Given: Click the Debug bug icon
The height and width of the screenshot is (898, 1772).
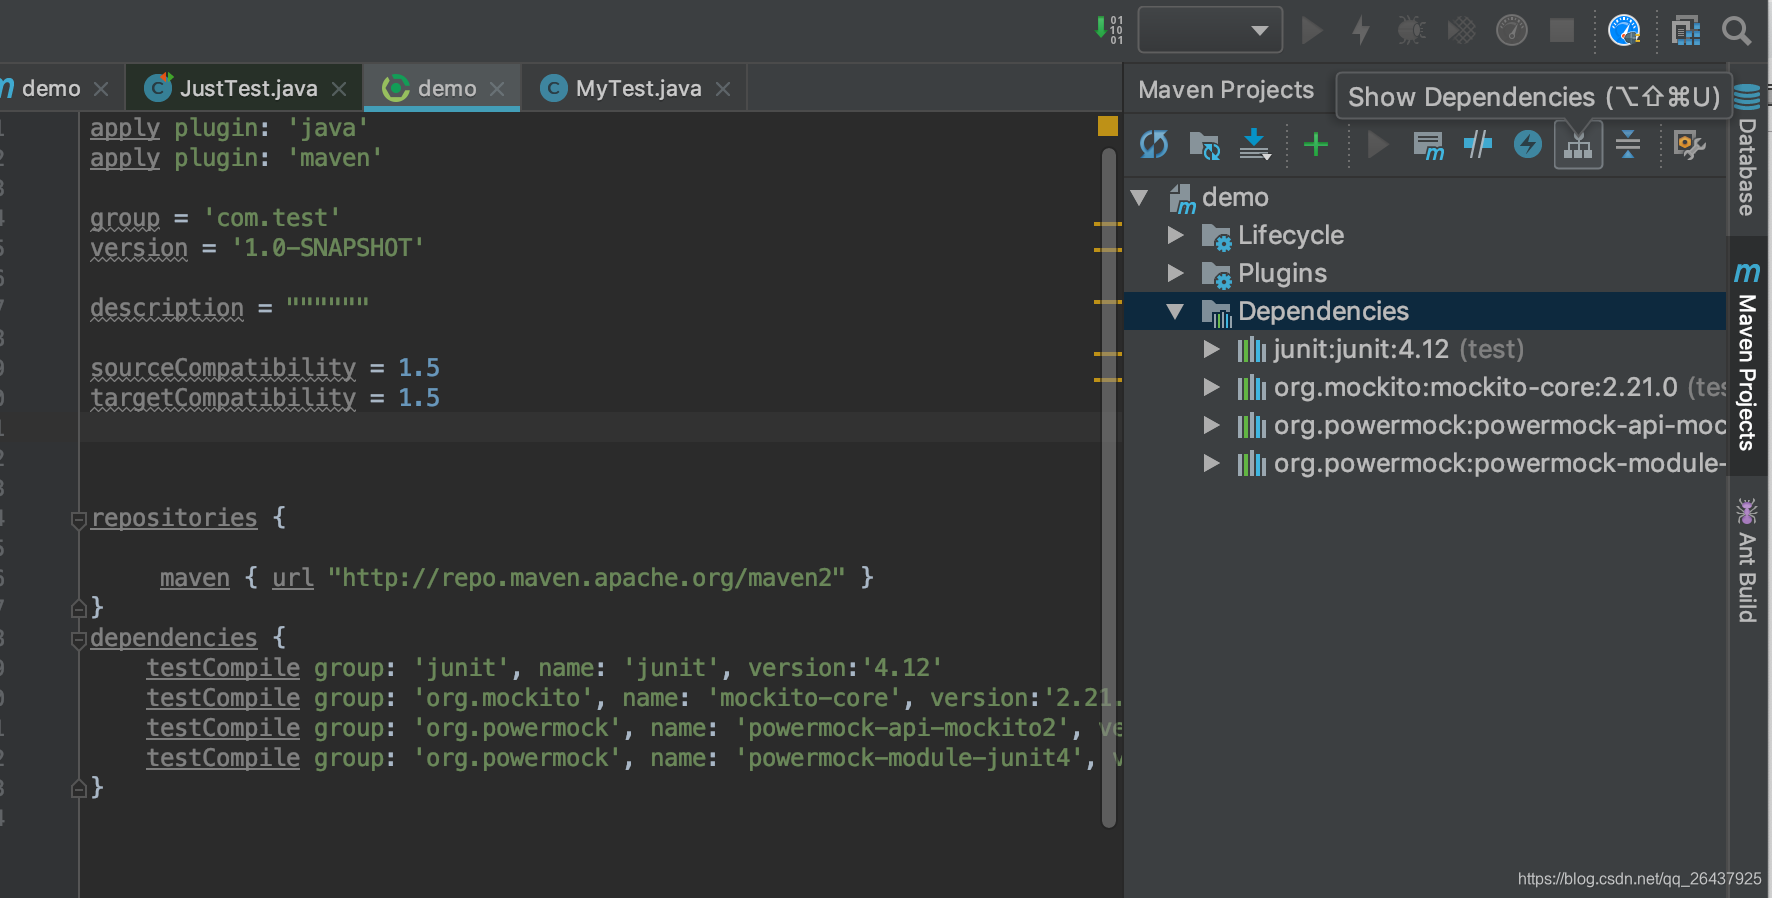Looking at the screenshot, I should 1411,30.
